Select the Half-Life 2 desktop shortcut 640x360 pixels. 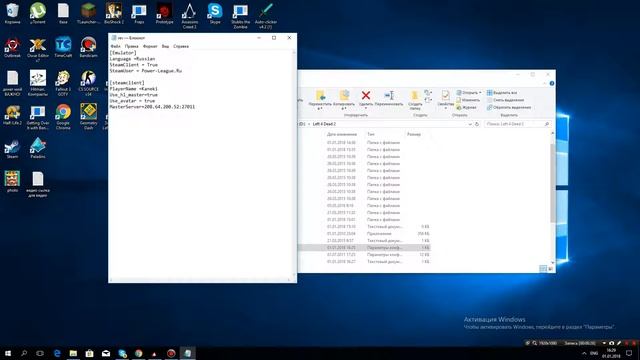pos(12,115)
